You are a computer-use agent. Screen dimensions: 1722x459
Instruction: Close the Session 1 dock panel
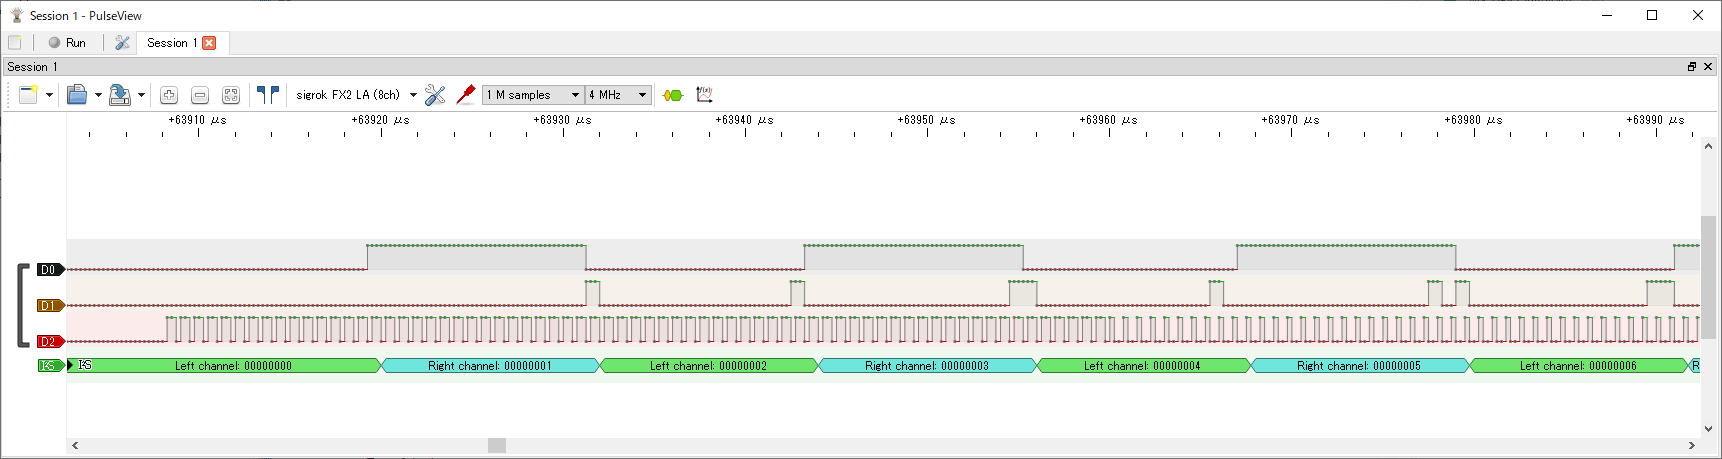click(x=1708, y=67)
